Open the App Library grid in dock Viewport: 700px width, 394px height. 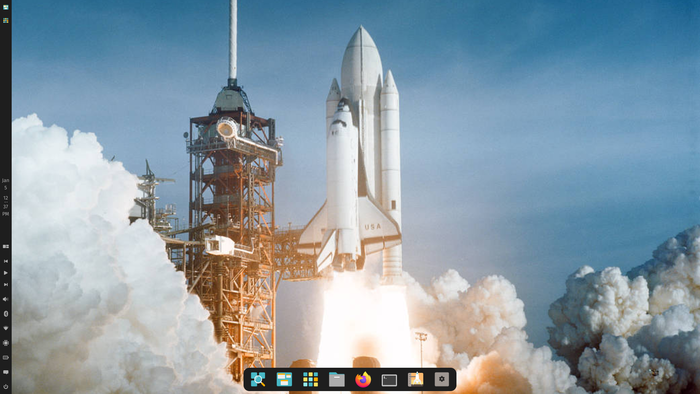point(310,380)
